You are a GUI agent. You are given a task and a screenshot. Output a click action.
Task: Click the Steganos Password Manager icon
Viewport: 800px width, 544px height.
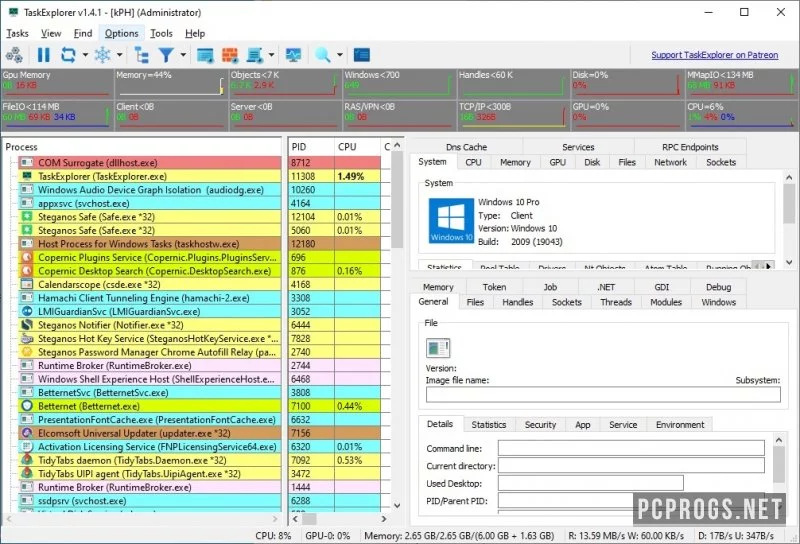pyautogui.click(x=27, y=352)
